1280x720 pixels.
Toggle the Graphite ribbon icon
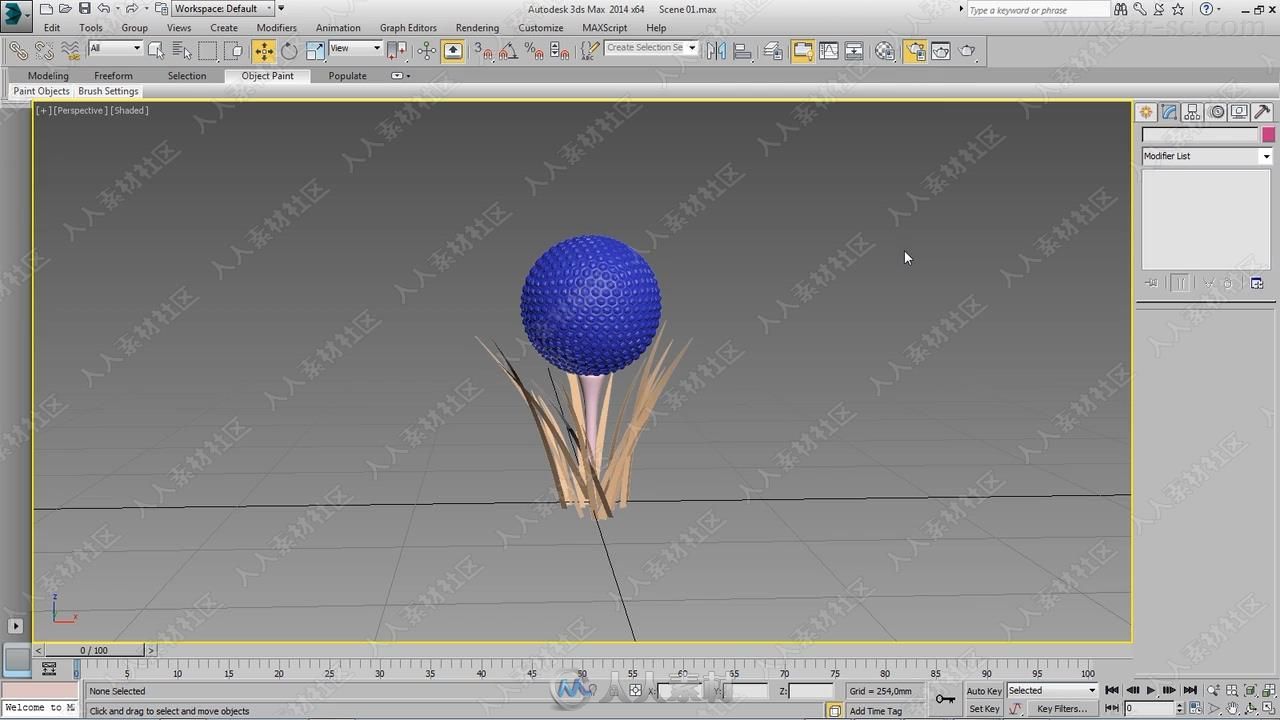(x=802, y=50)
